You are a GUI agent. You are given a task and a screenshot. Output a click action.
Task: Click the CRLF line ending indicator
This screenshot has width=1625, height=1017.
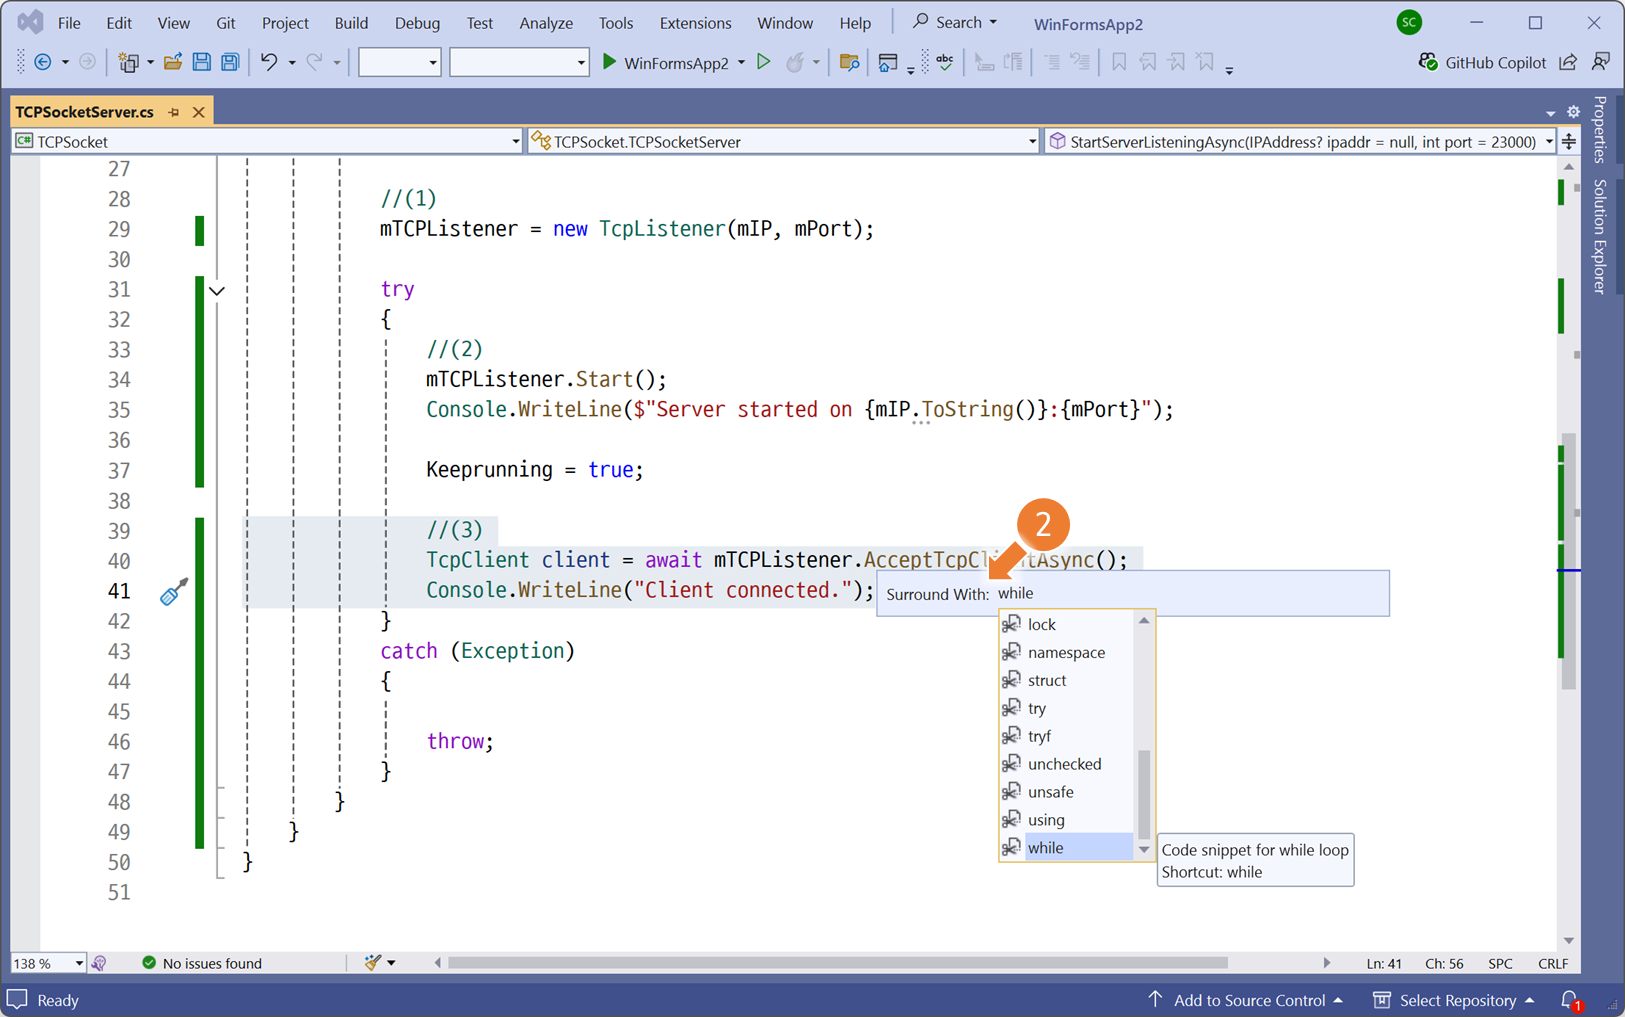[1553, 963]
